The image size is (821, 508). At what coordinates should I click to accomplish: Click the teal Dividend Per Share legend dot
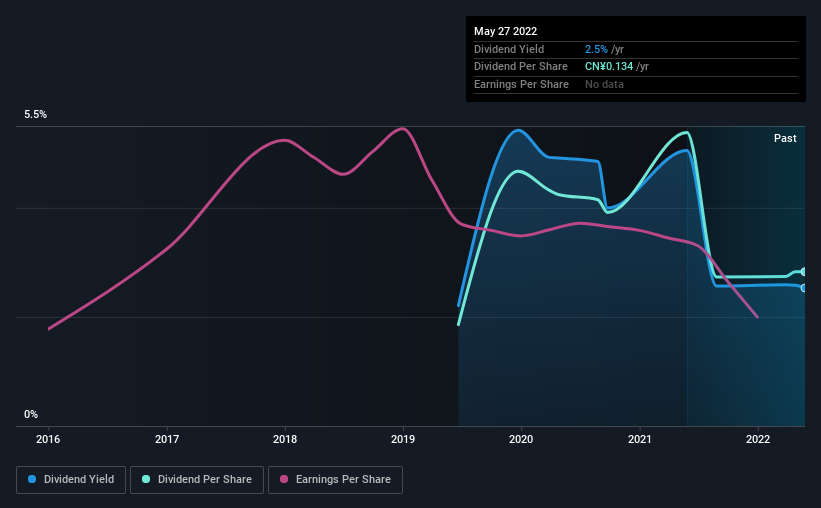click(146, 479)
